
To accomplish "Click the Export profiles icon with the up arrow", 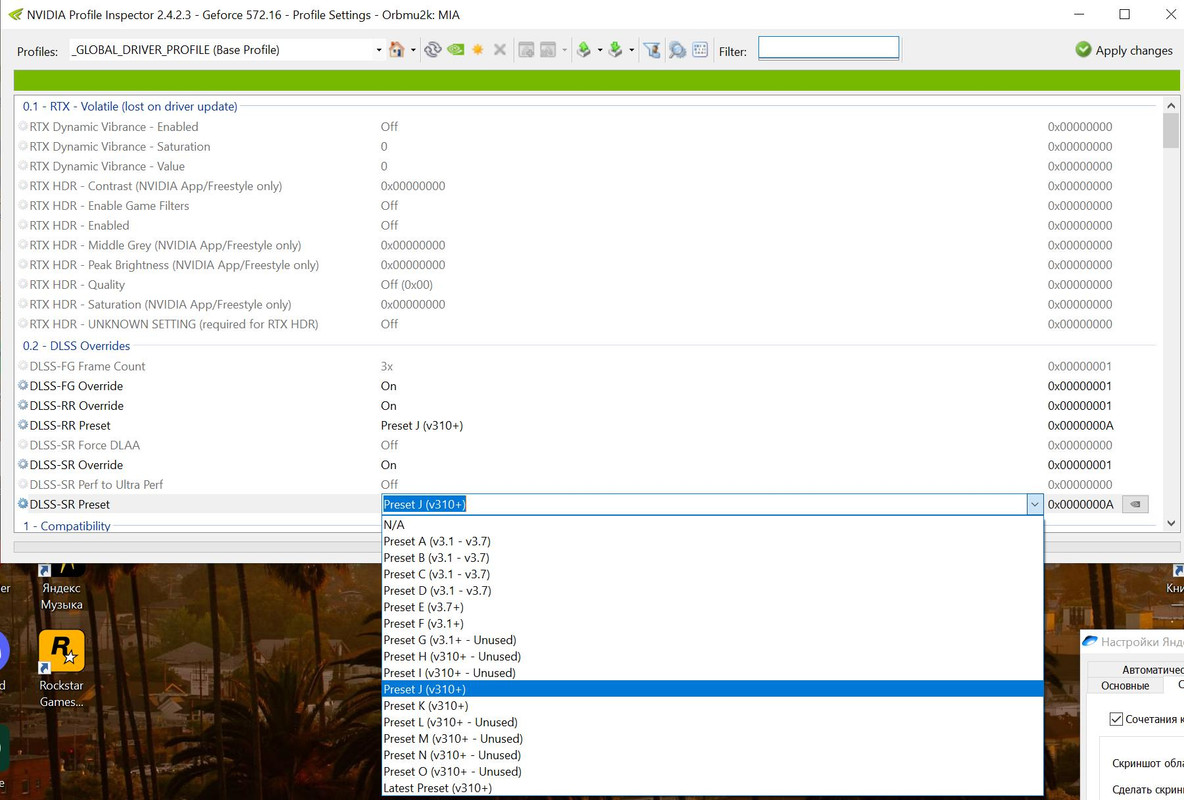I will click(584, 50).
